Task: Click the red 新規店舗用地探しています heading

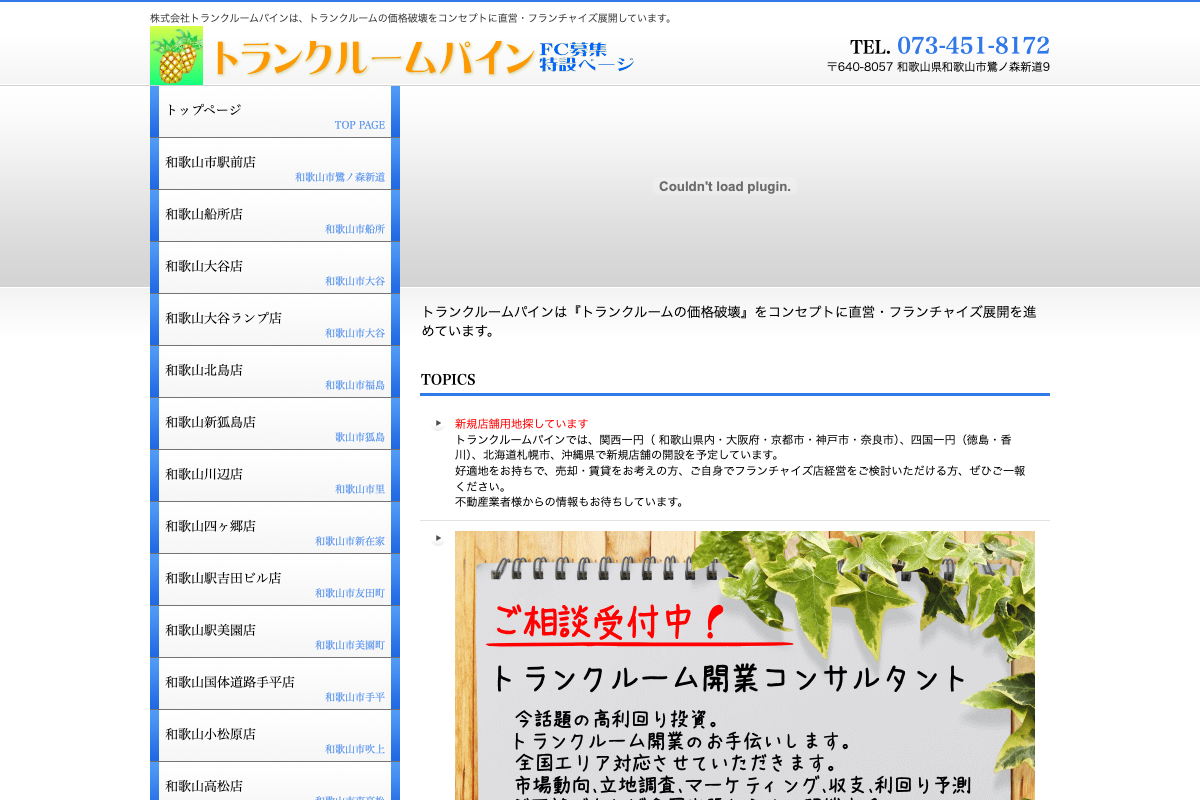Action: [522, 424]
